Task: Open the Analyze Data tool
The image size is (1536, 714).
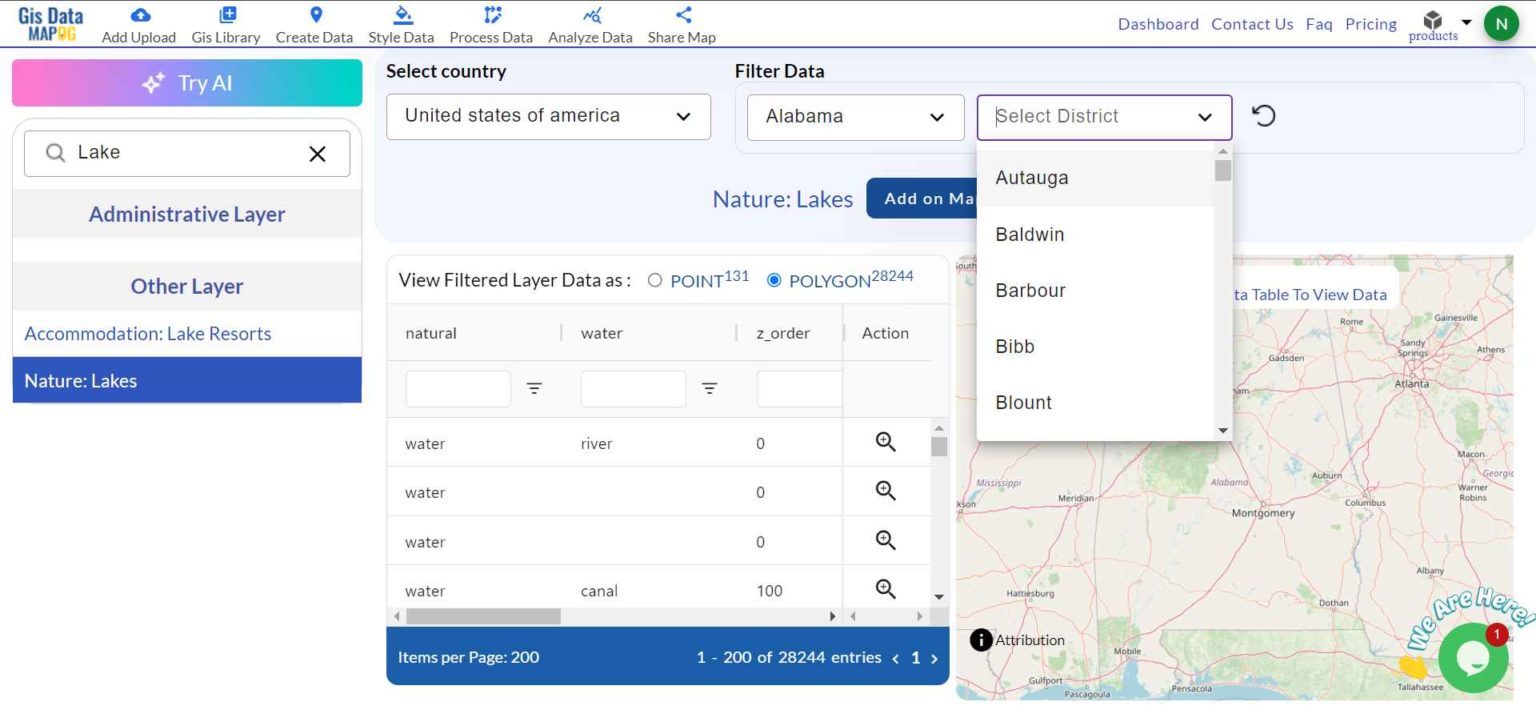Action: 590,22
